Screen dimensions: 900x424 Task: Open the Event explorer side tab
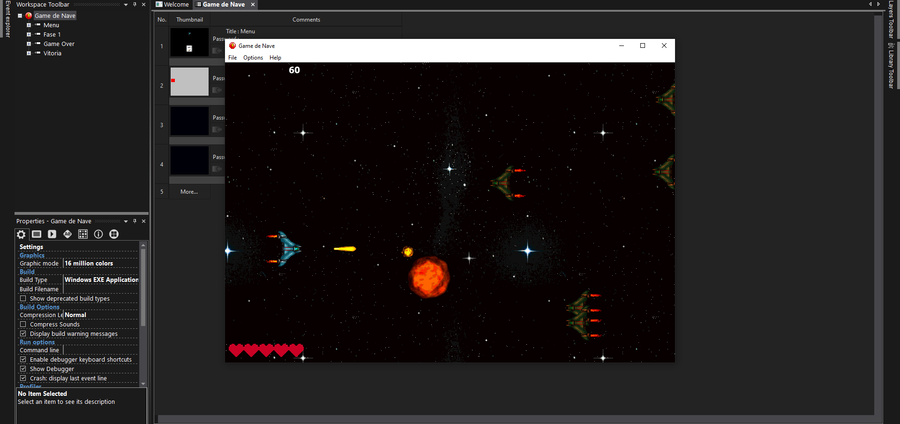[x=7, y=18]
